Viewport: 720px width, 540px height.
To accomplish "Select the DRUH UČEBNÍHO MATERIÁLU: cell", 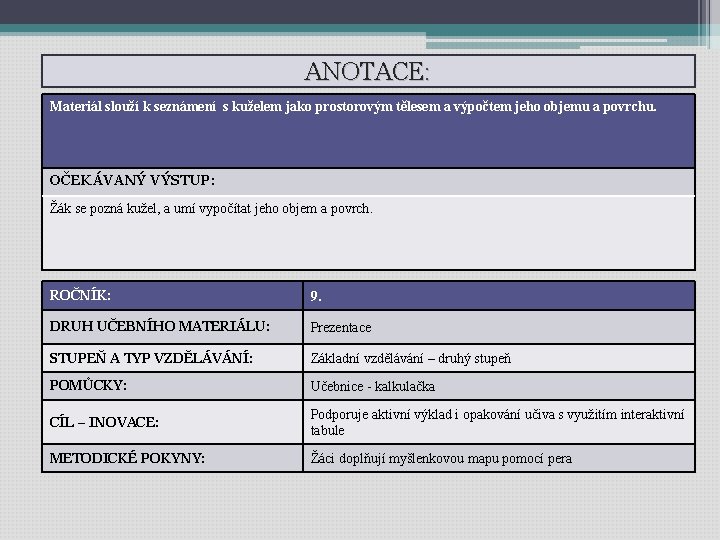I will [x=173, y=326].
